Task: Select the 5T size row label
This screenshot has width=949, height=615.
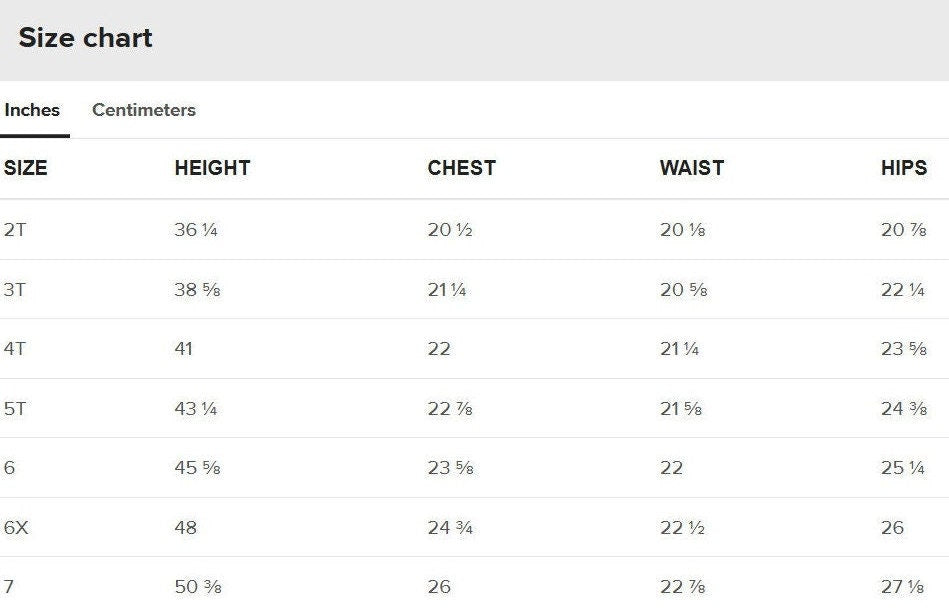Action: (x=15, y=409)
